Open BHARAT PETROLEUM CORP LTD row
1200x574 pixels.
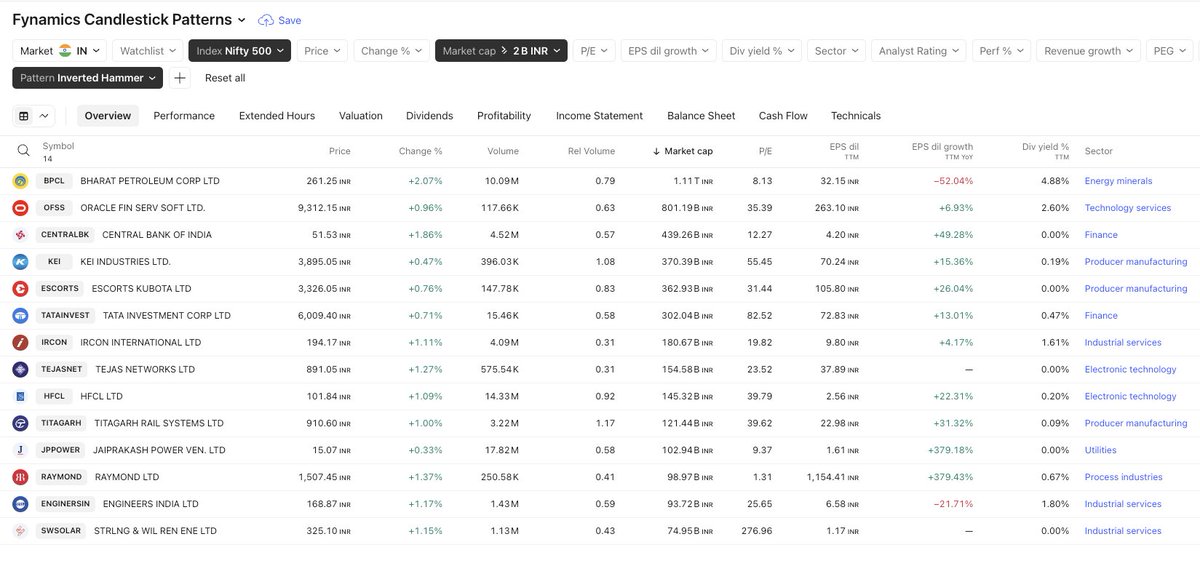tap(600, 181)
